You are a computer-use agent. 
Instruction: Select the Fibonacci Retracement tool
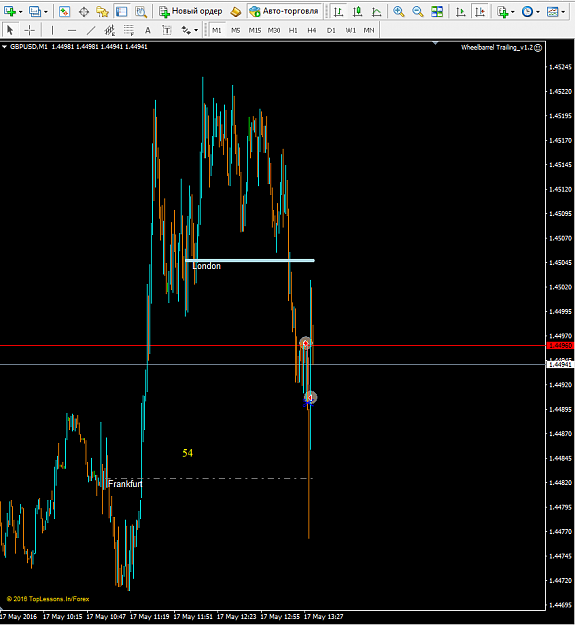pyautogui.click(x=129, y=30)
